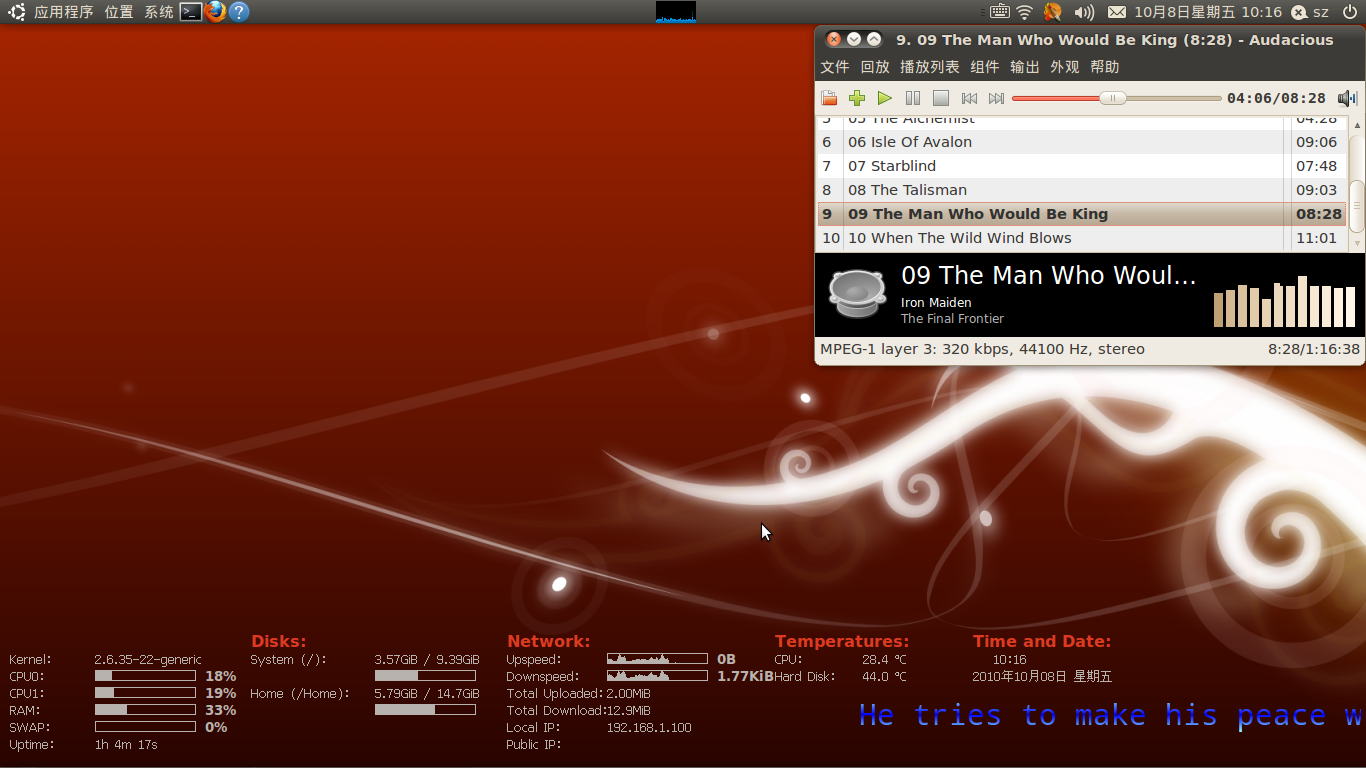Open the 外观 menu

click(x=1065, y=67)
